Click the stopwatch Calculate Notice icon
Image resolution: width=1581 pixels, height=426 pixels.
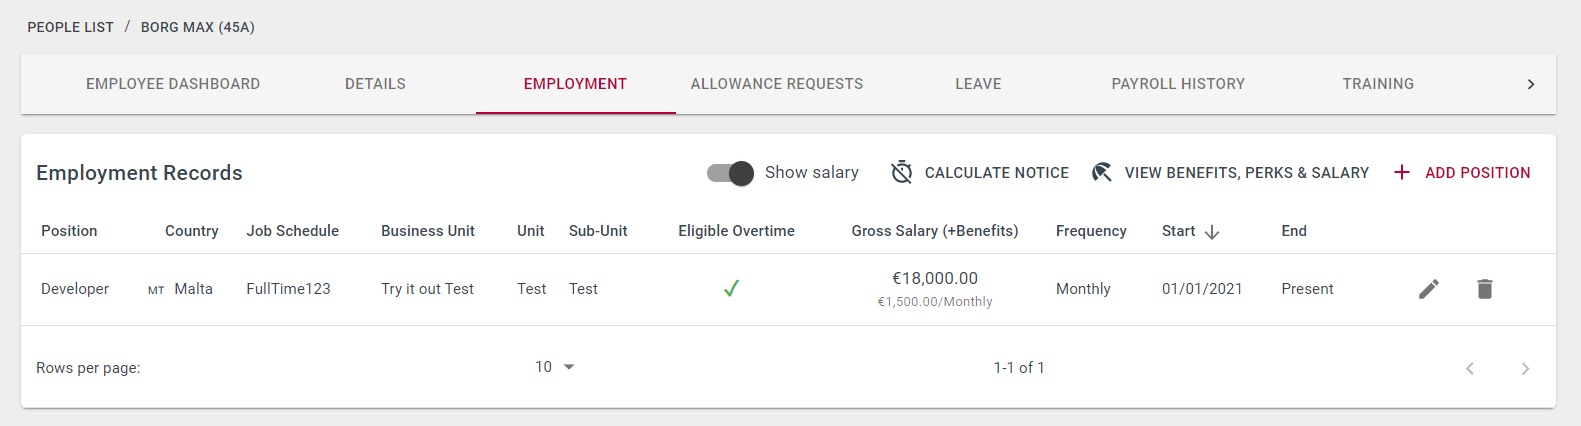(x=902, y=172)
